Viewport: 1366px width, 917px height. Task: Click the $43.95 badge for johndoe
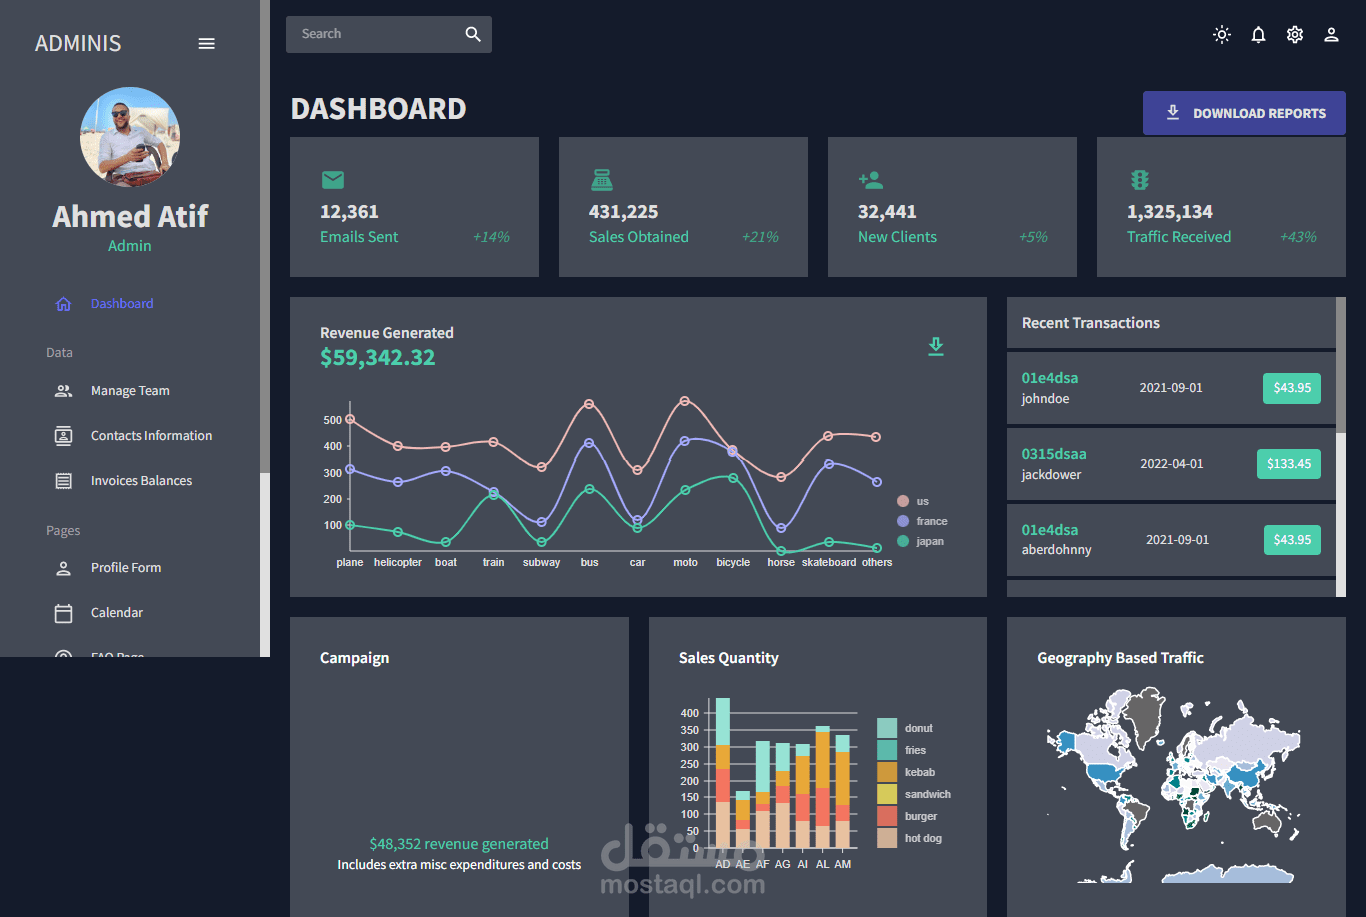point(1292,388)
